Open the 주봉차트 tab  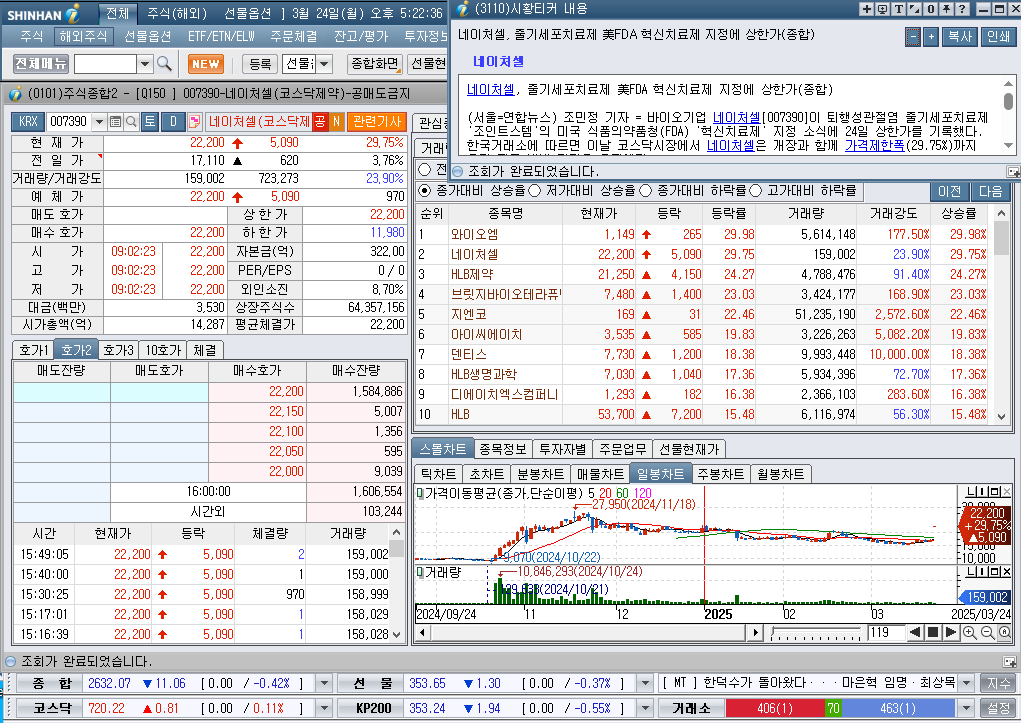[721, 474]
